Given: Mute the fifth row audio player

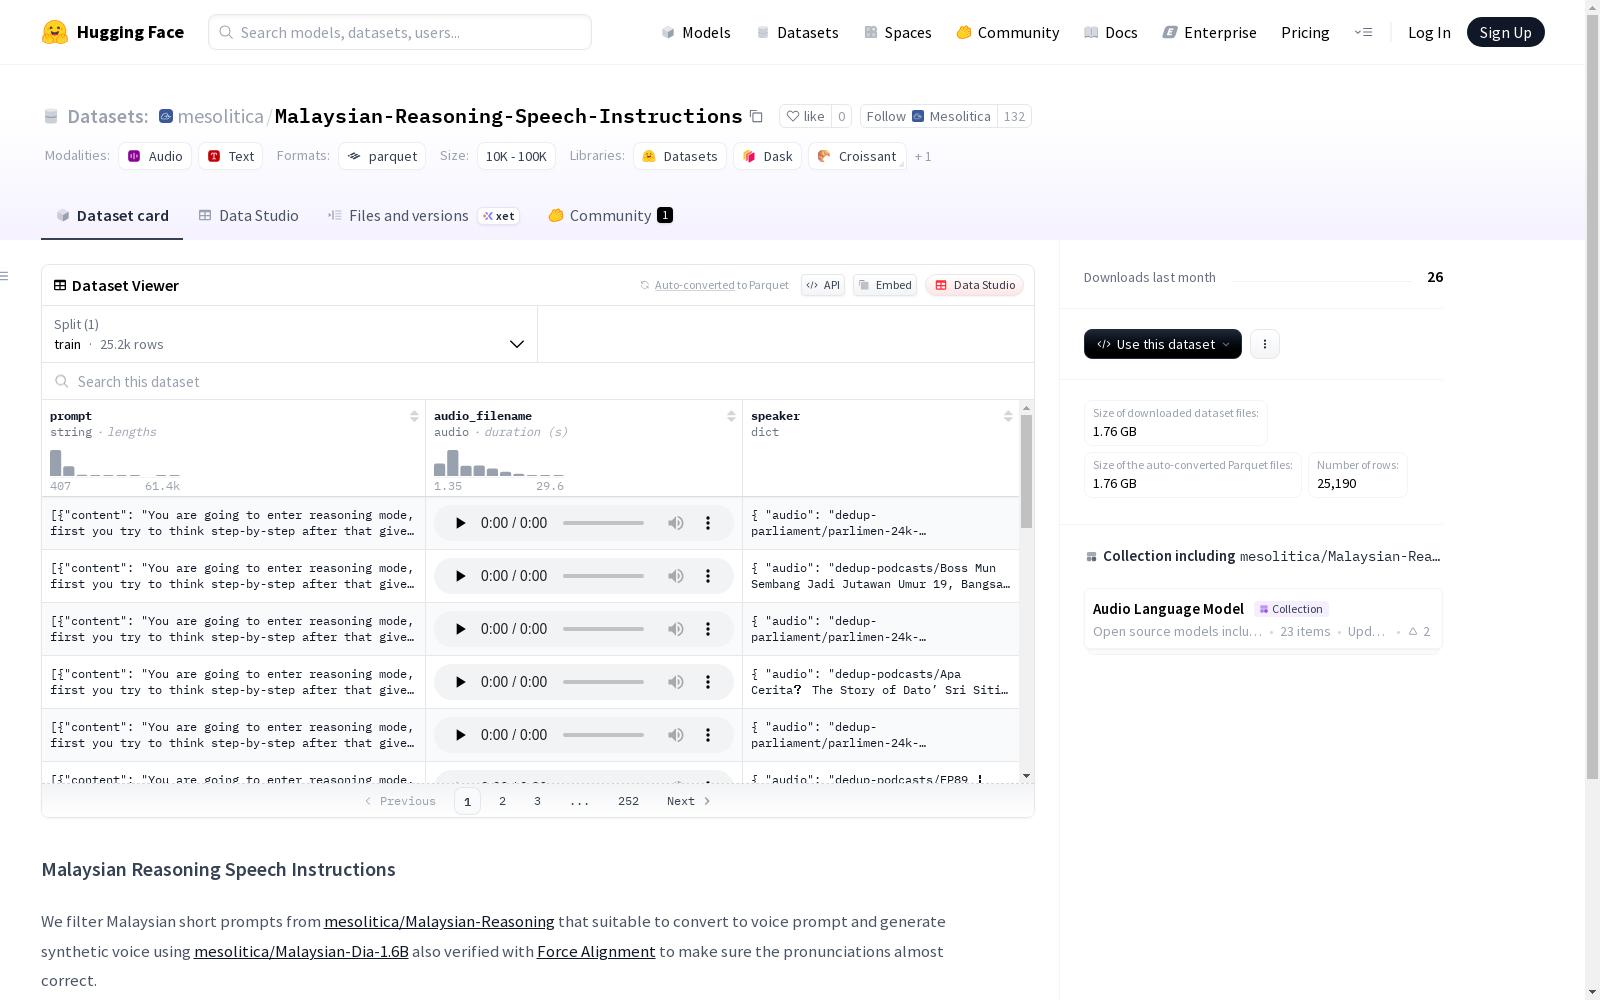Looking at the screenshot, I should point(676,735).
